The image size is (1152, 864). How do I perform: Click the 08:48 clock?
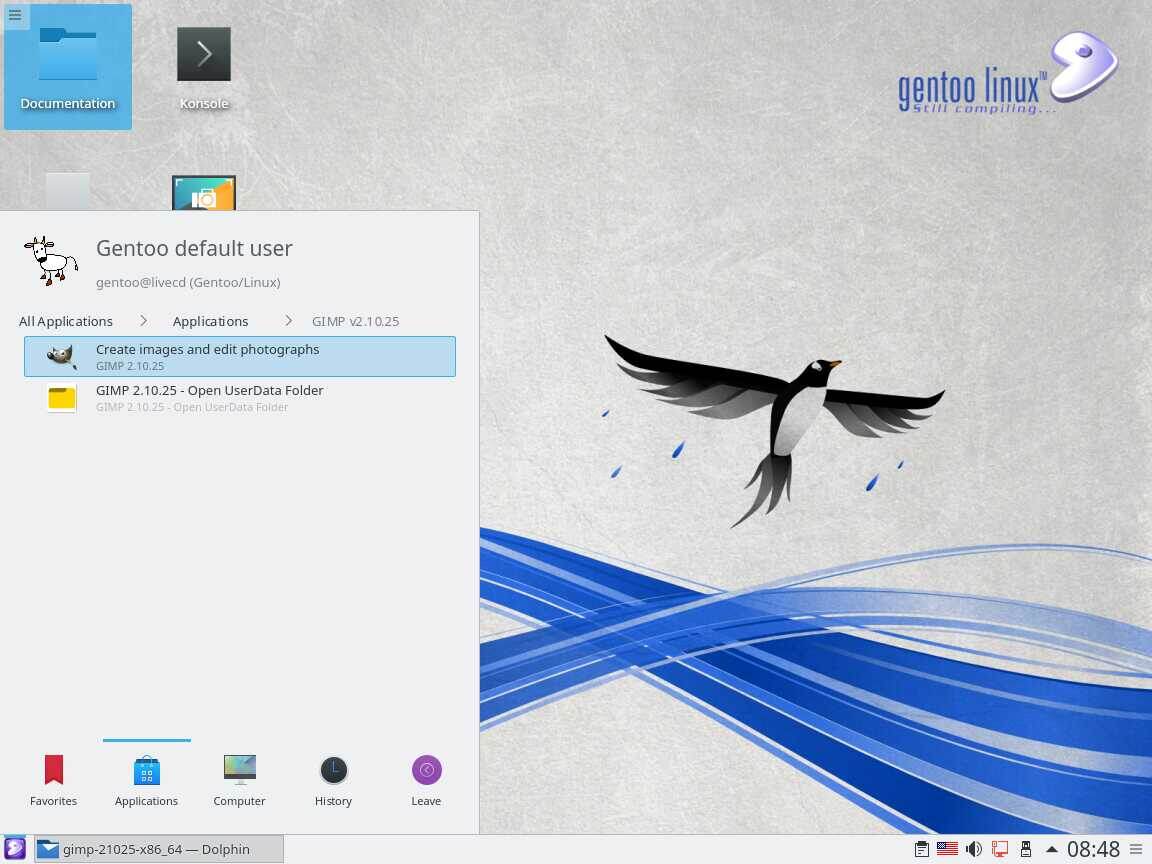point(1093,849)
